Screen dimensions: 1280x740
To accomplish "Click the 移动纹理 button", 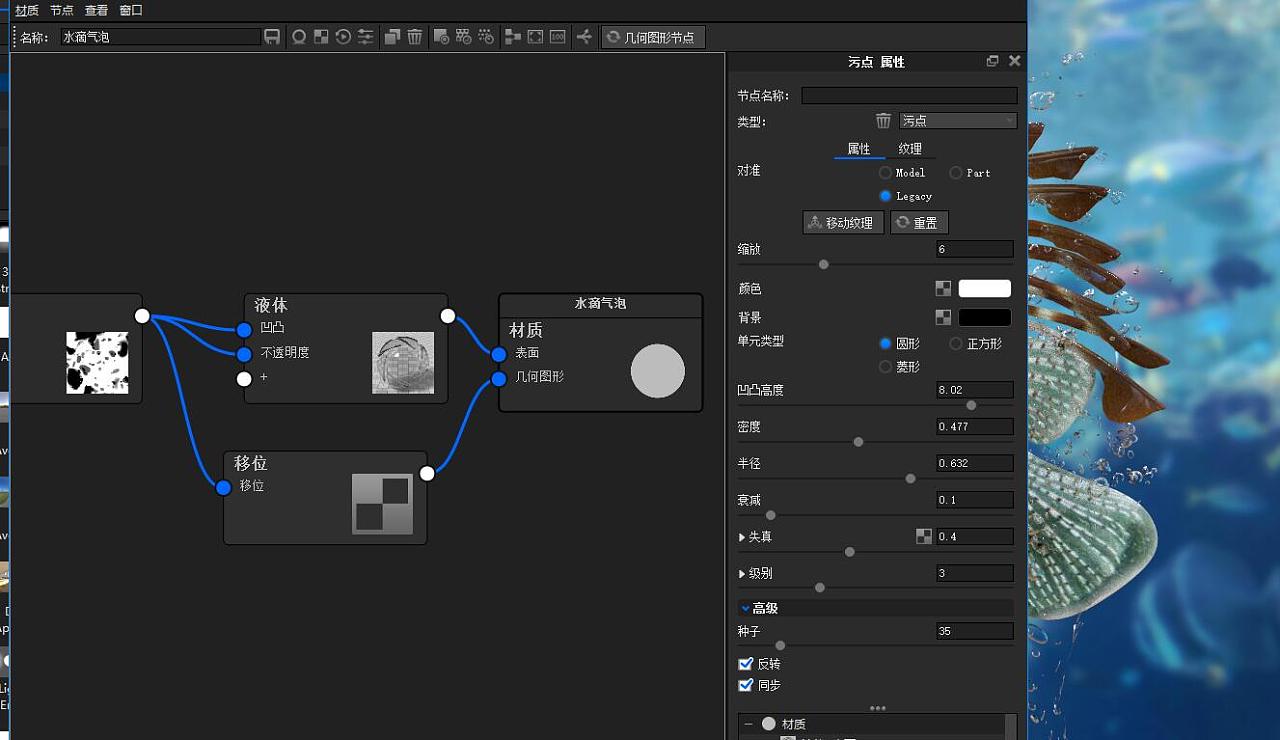I will point(843,222).
